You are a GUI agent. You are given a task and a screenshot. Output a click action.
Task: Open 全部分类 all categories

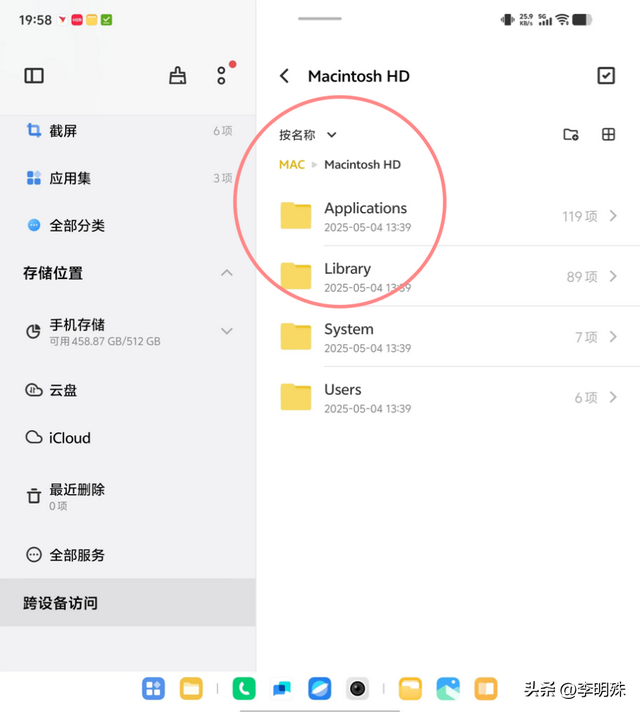[128, 225]
